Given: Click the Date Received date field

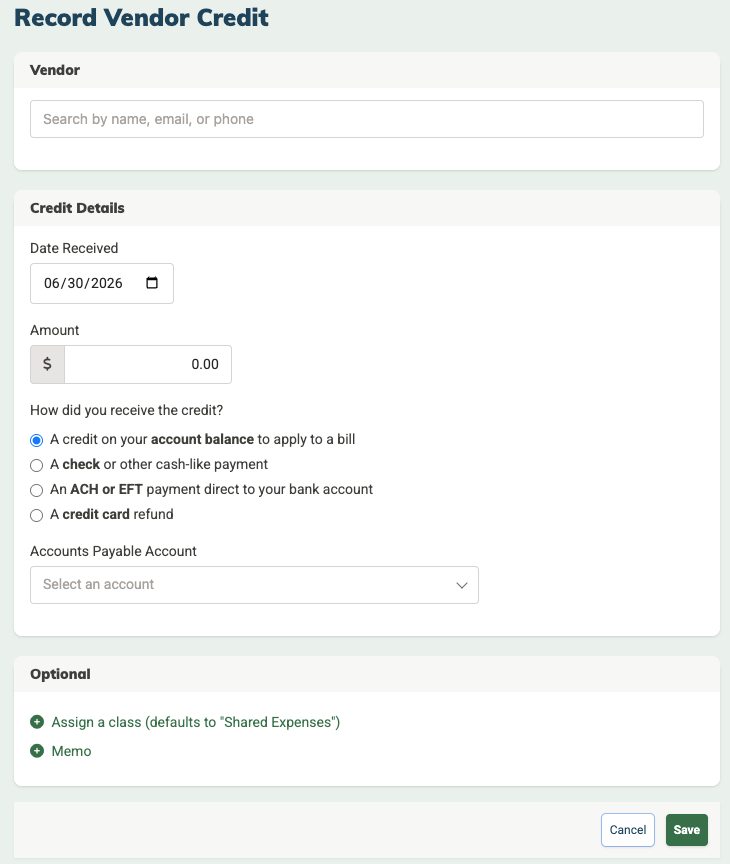Looking at the screenshot, I should tap(102, 283).
